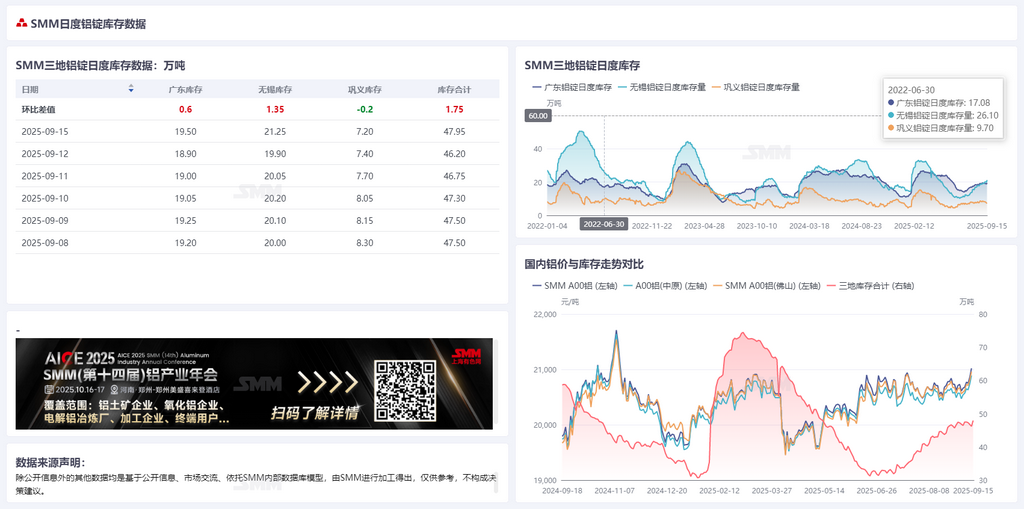Click the 巩义库存 column header
Screen dimensions: 1024x509
[364, 90]
